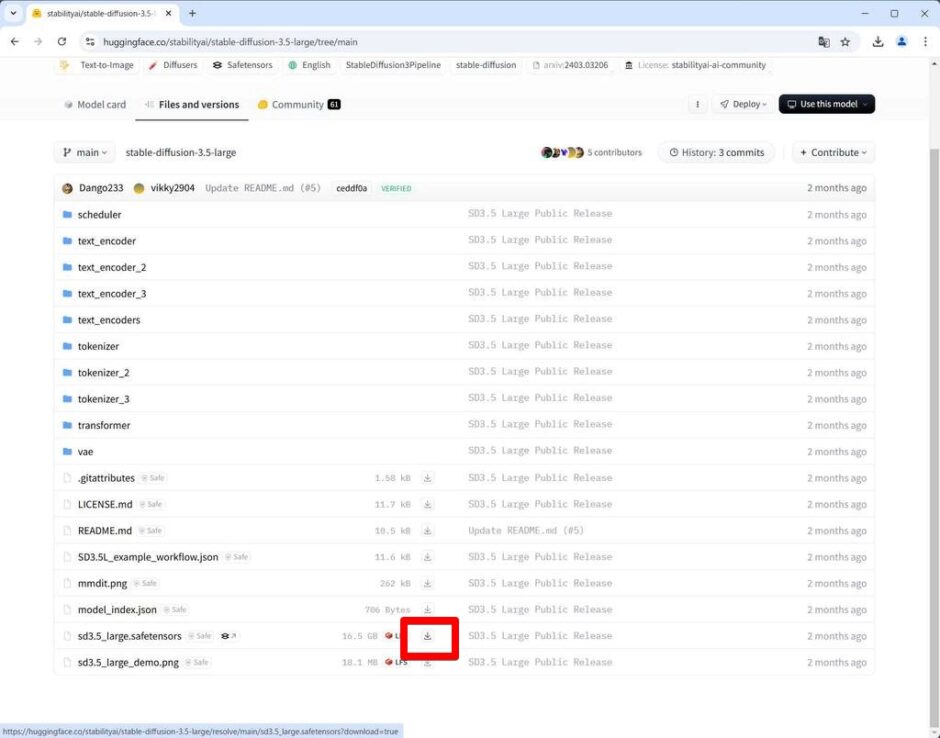Download the mmdit.png file
The image size is (940, 738).
(x=428, y=583)
